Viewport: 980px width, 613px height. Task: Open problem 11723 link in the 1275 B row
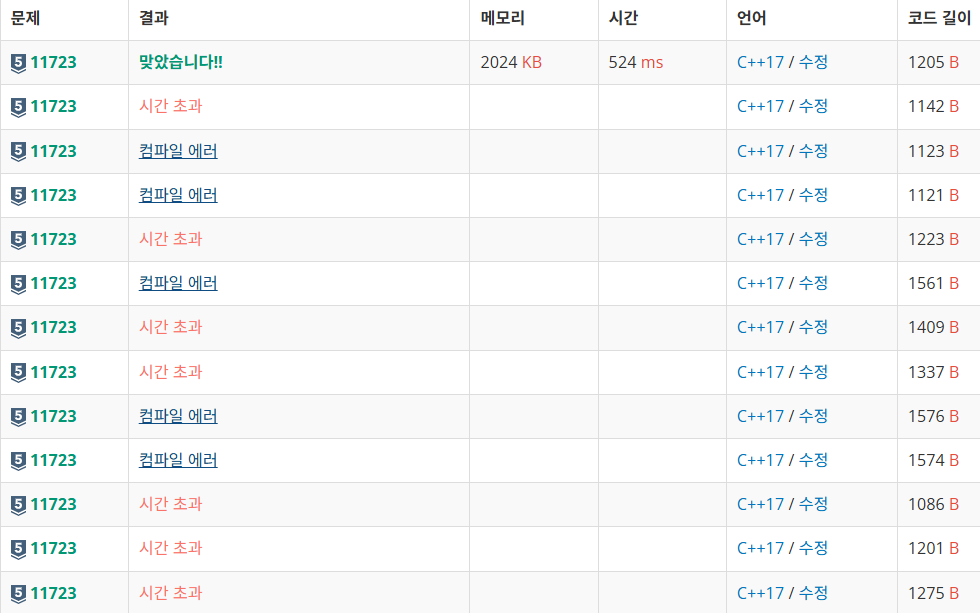pos(53,593)
